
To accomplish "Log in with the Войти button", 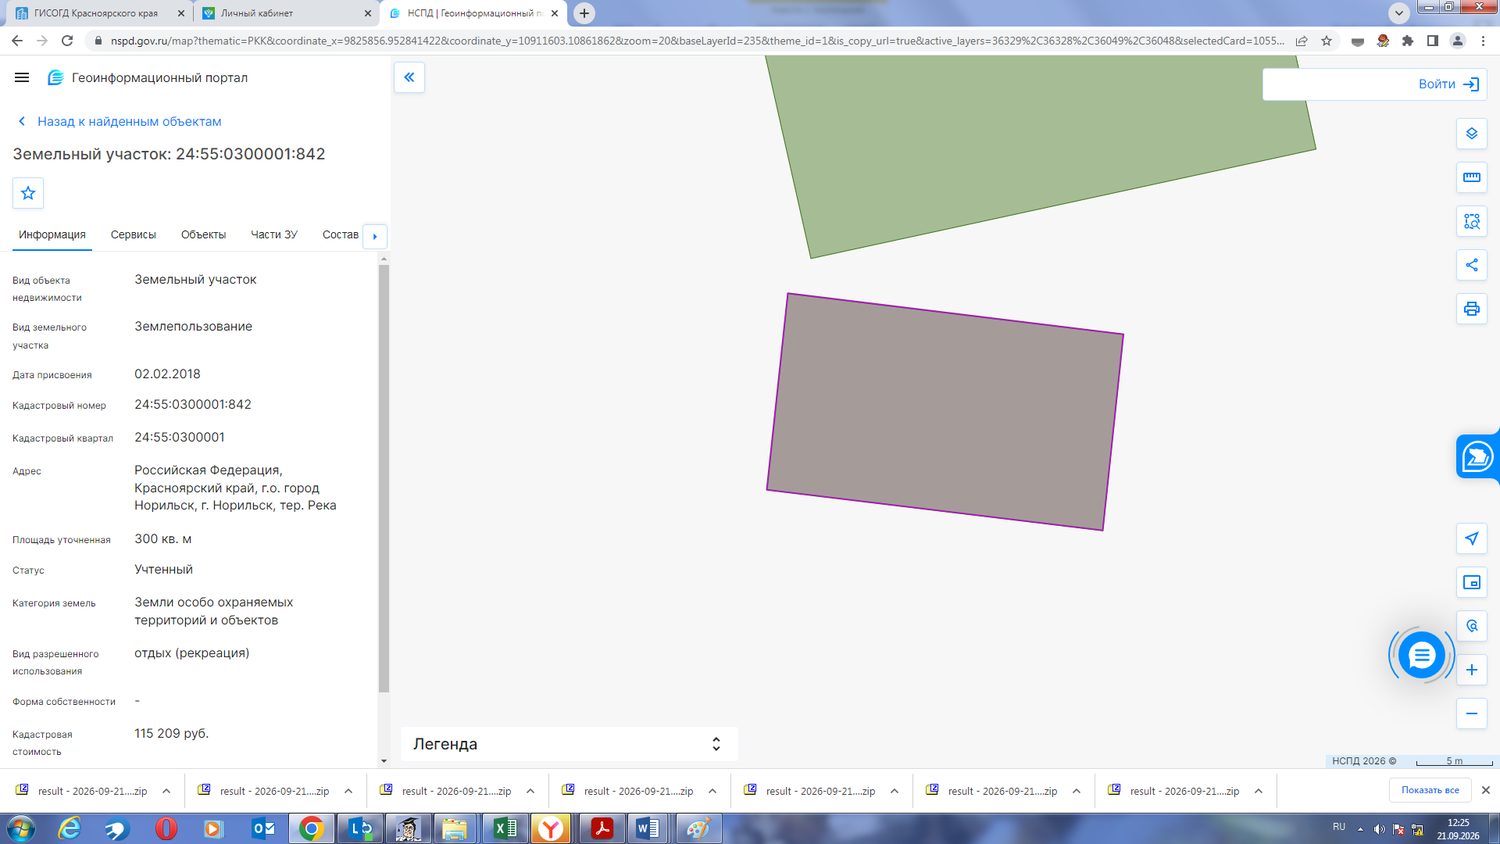I will tap(1448, 84).
